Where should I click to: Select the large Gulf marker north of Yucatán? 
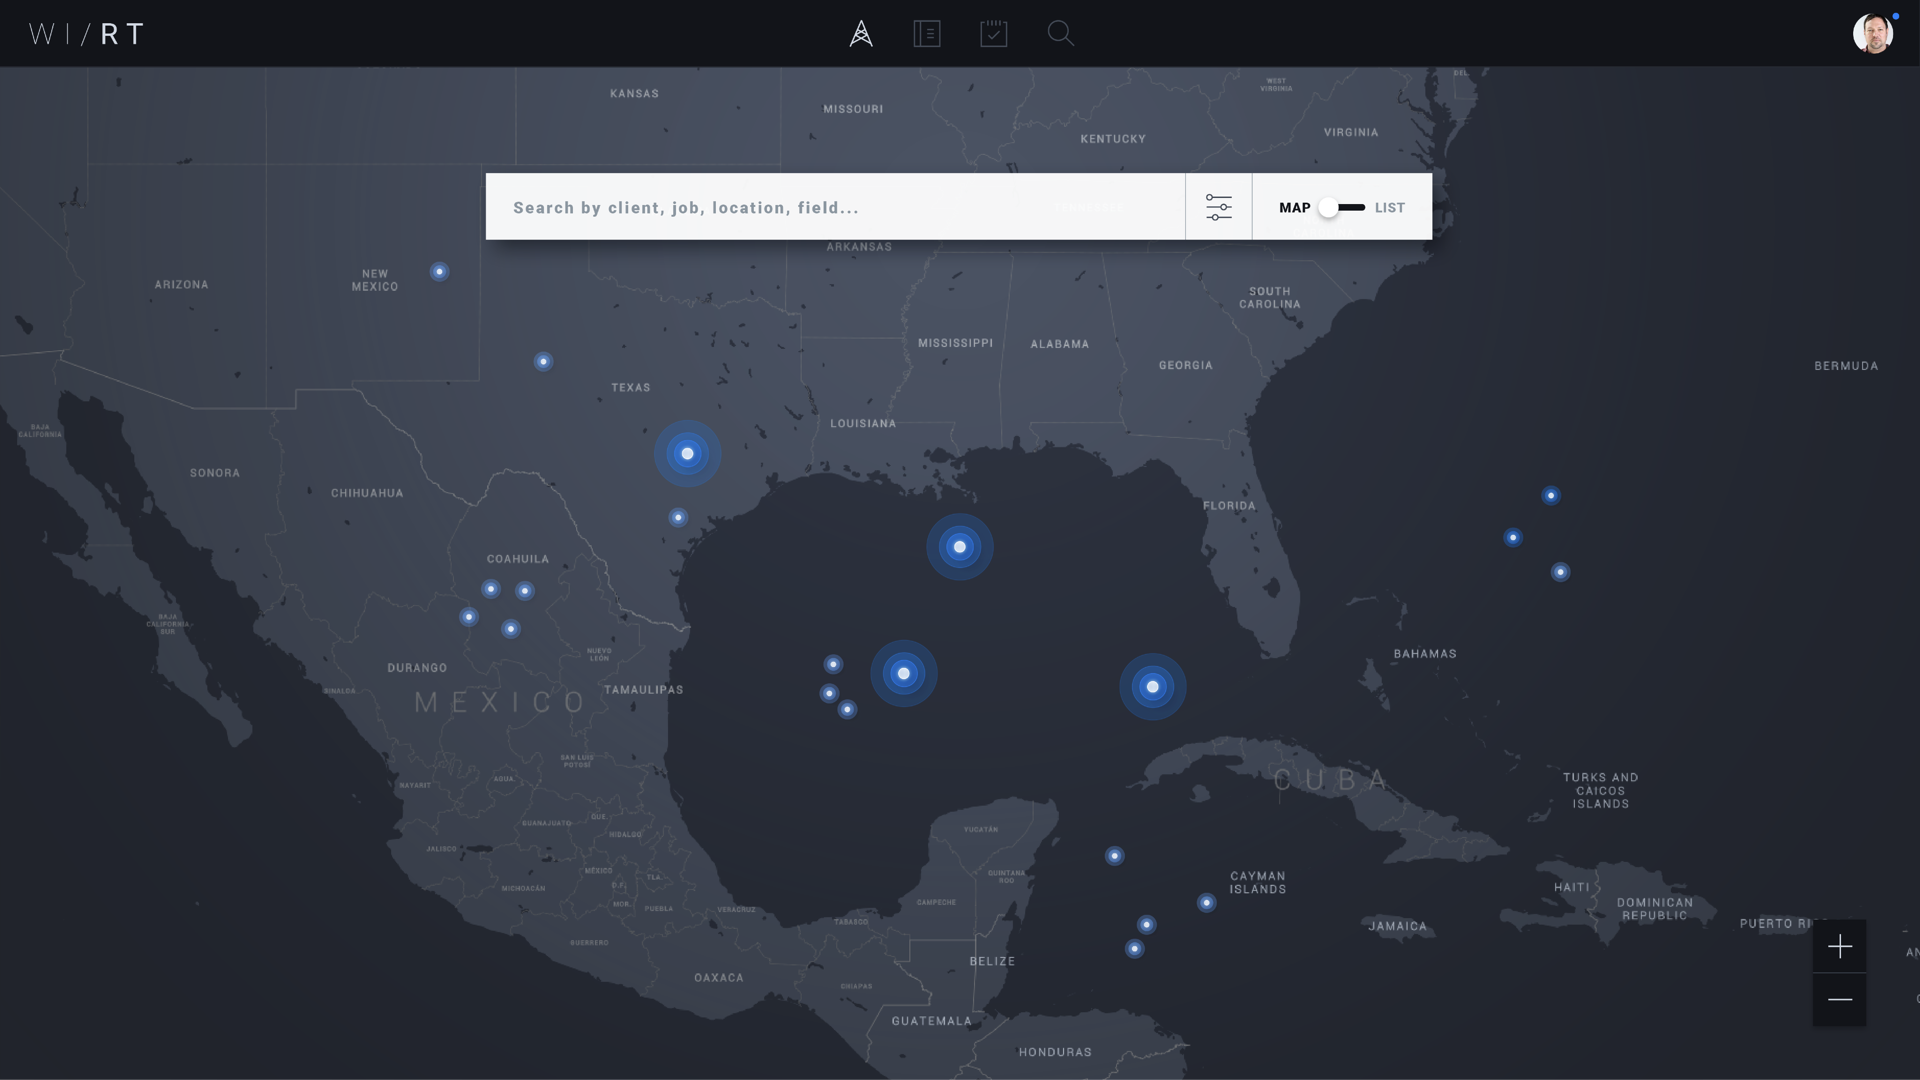904,674
